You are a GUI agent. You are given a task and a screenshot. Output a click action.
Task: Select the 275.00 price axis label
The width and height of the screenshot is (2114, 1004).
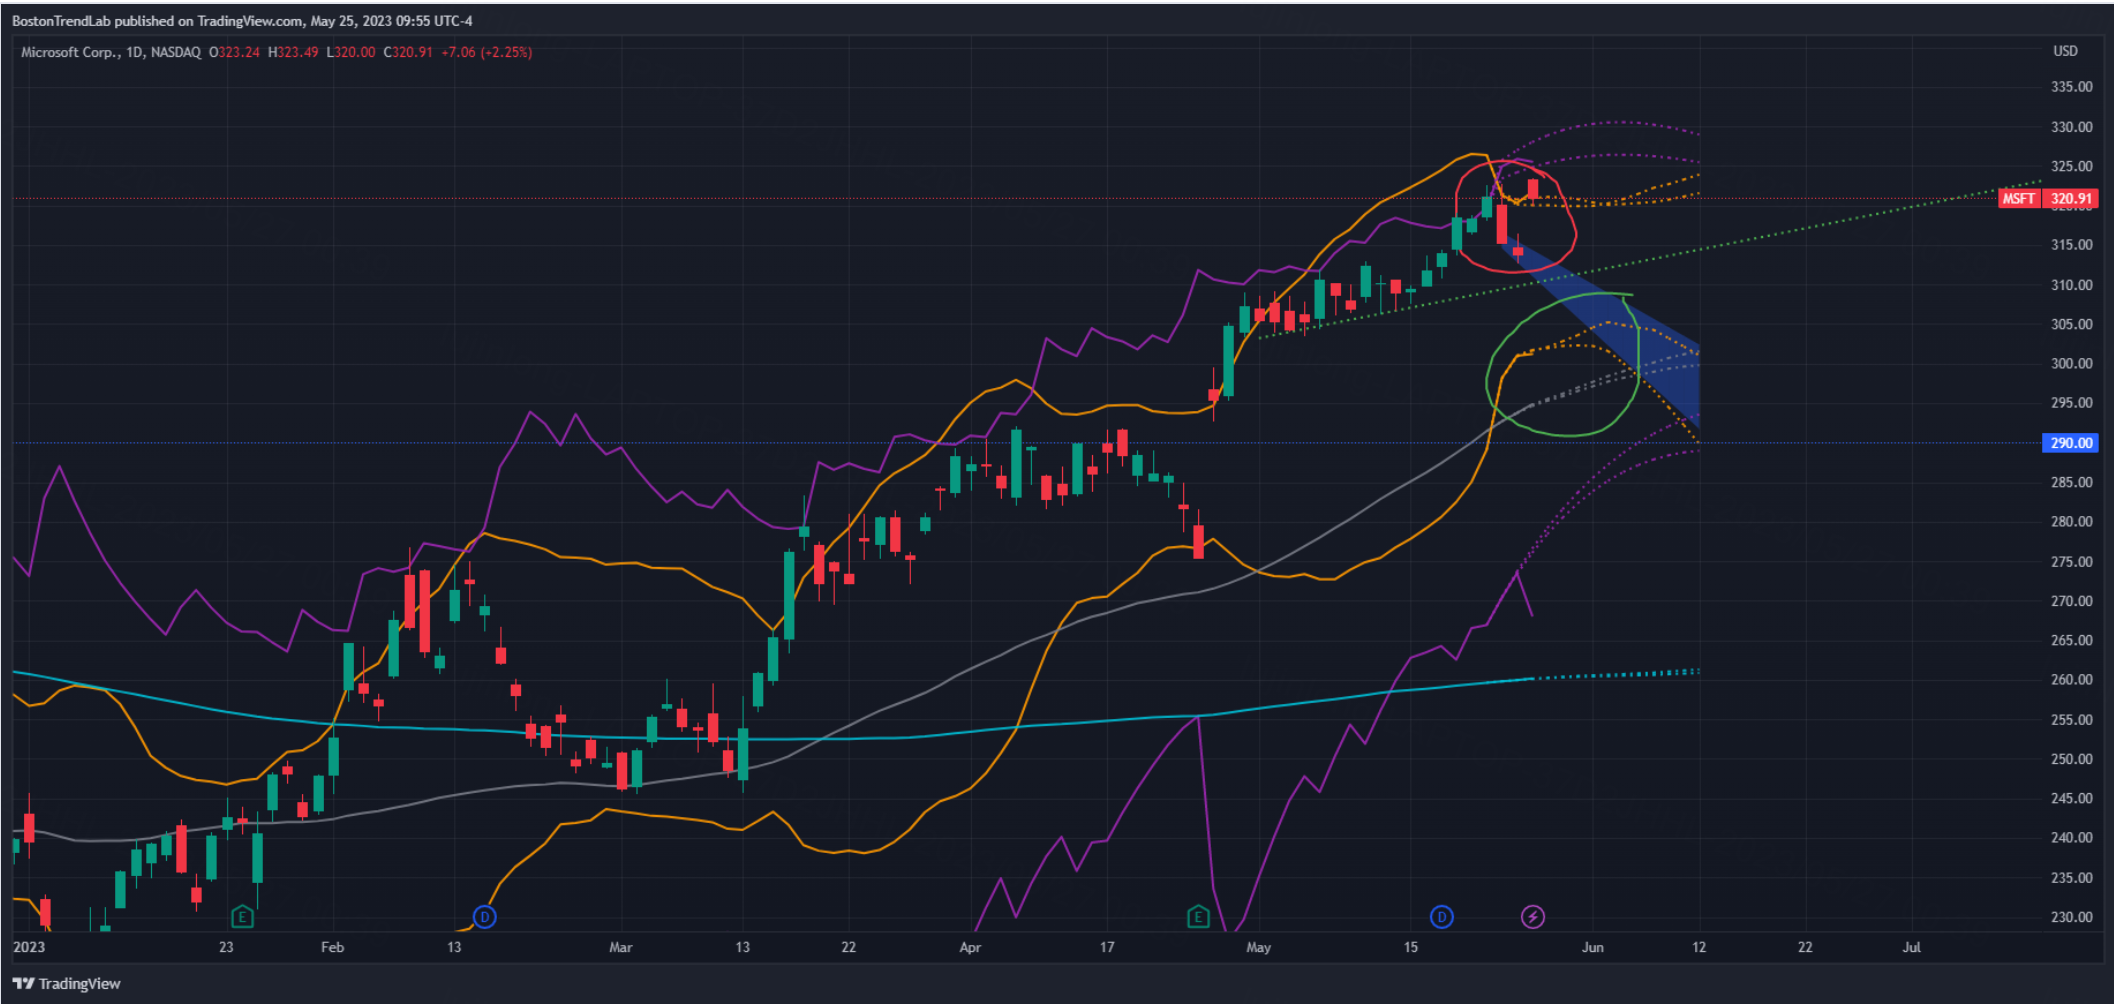pyautogui.click(x=2071, y=562)
